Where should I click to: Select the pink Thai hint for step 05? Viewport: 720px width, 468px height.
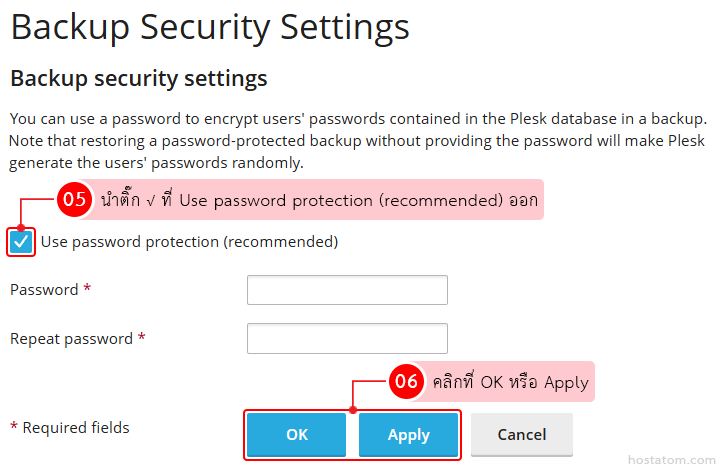pos(318,200)
